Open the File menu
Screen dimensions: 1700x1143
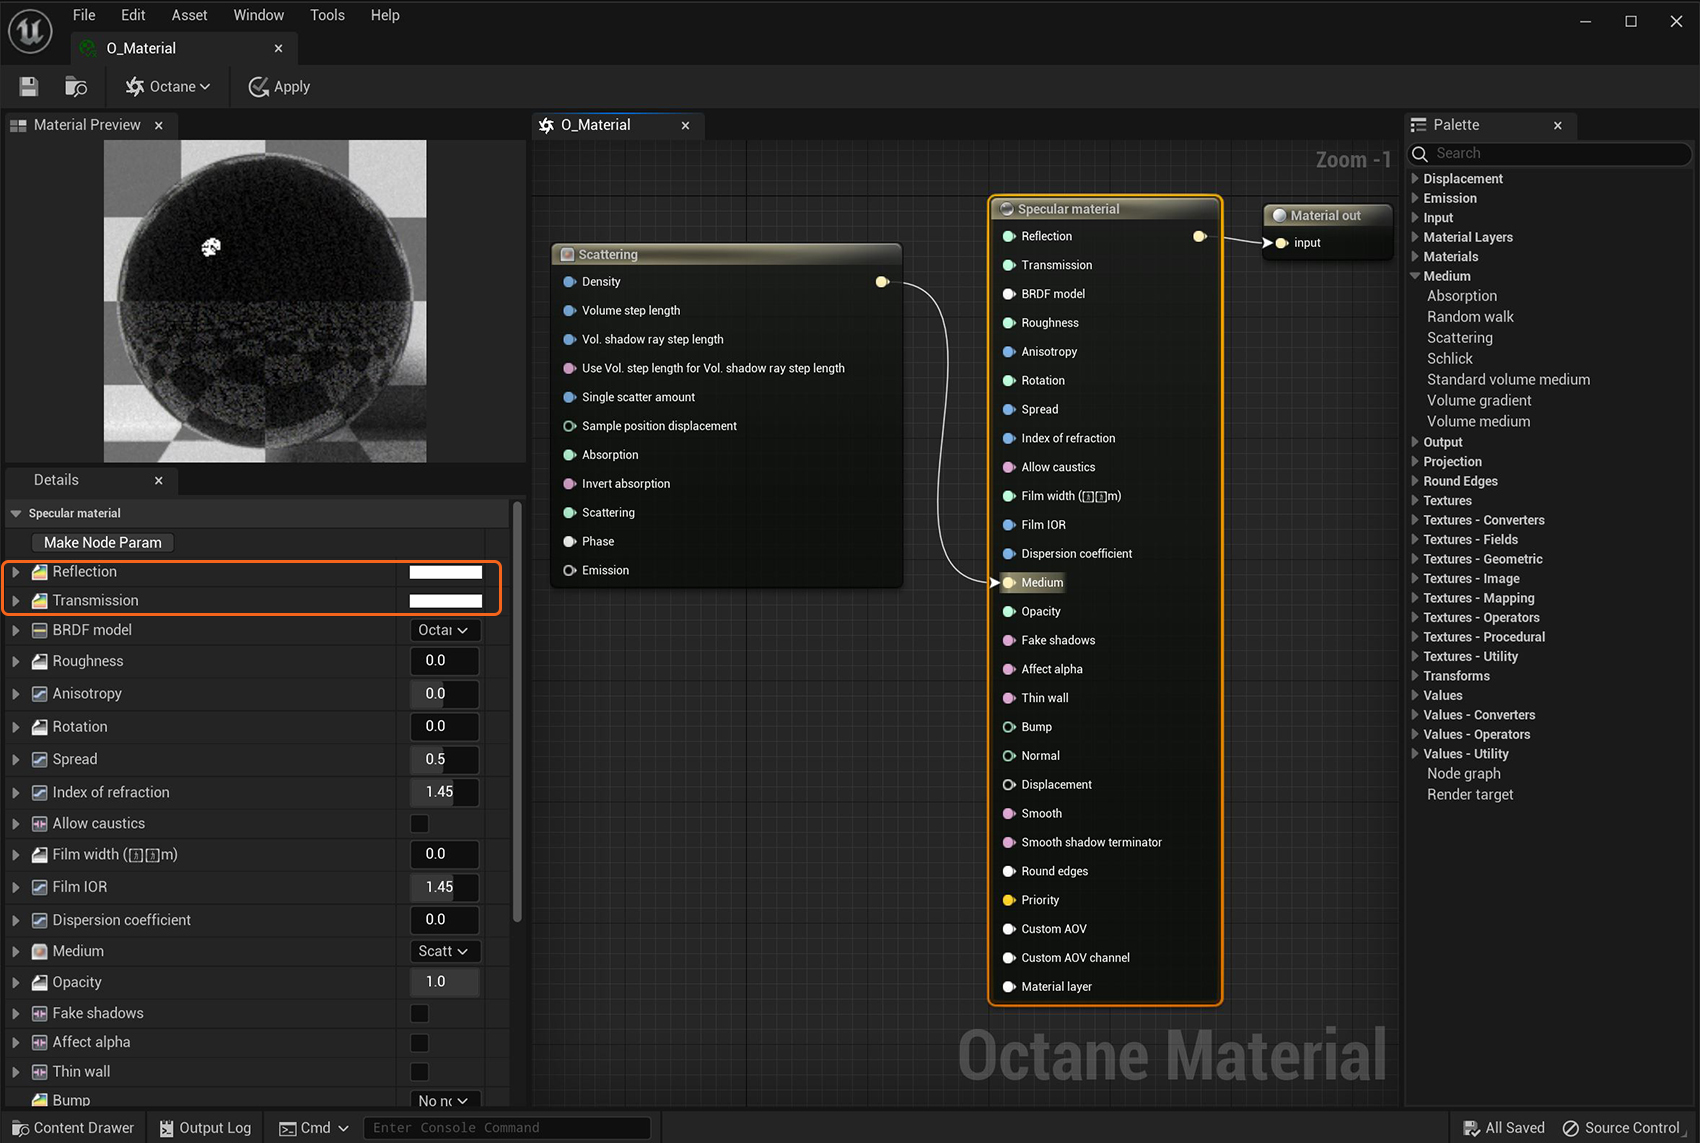click(84, 15)
